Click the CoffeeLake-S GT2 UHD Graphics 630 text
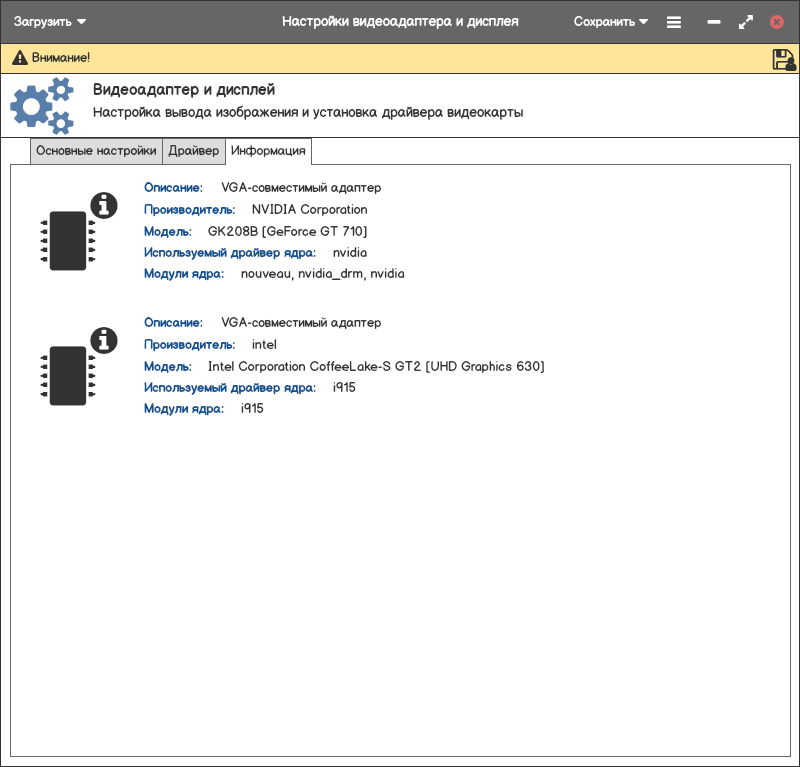 click(x=375, y=366)
